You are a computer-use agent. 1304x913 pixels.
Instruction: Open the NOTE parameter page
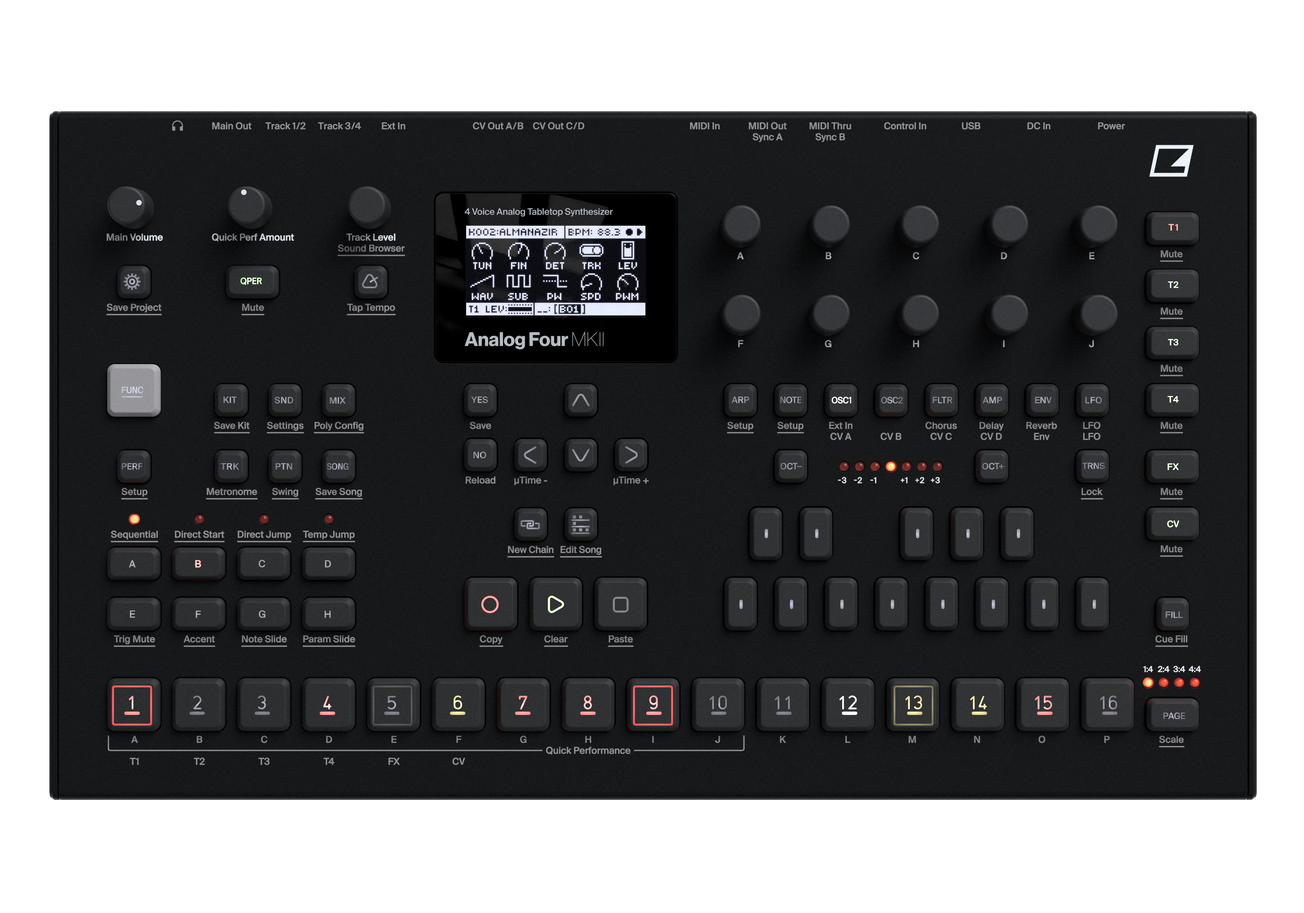(x=790, y=400)
